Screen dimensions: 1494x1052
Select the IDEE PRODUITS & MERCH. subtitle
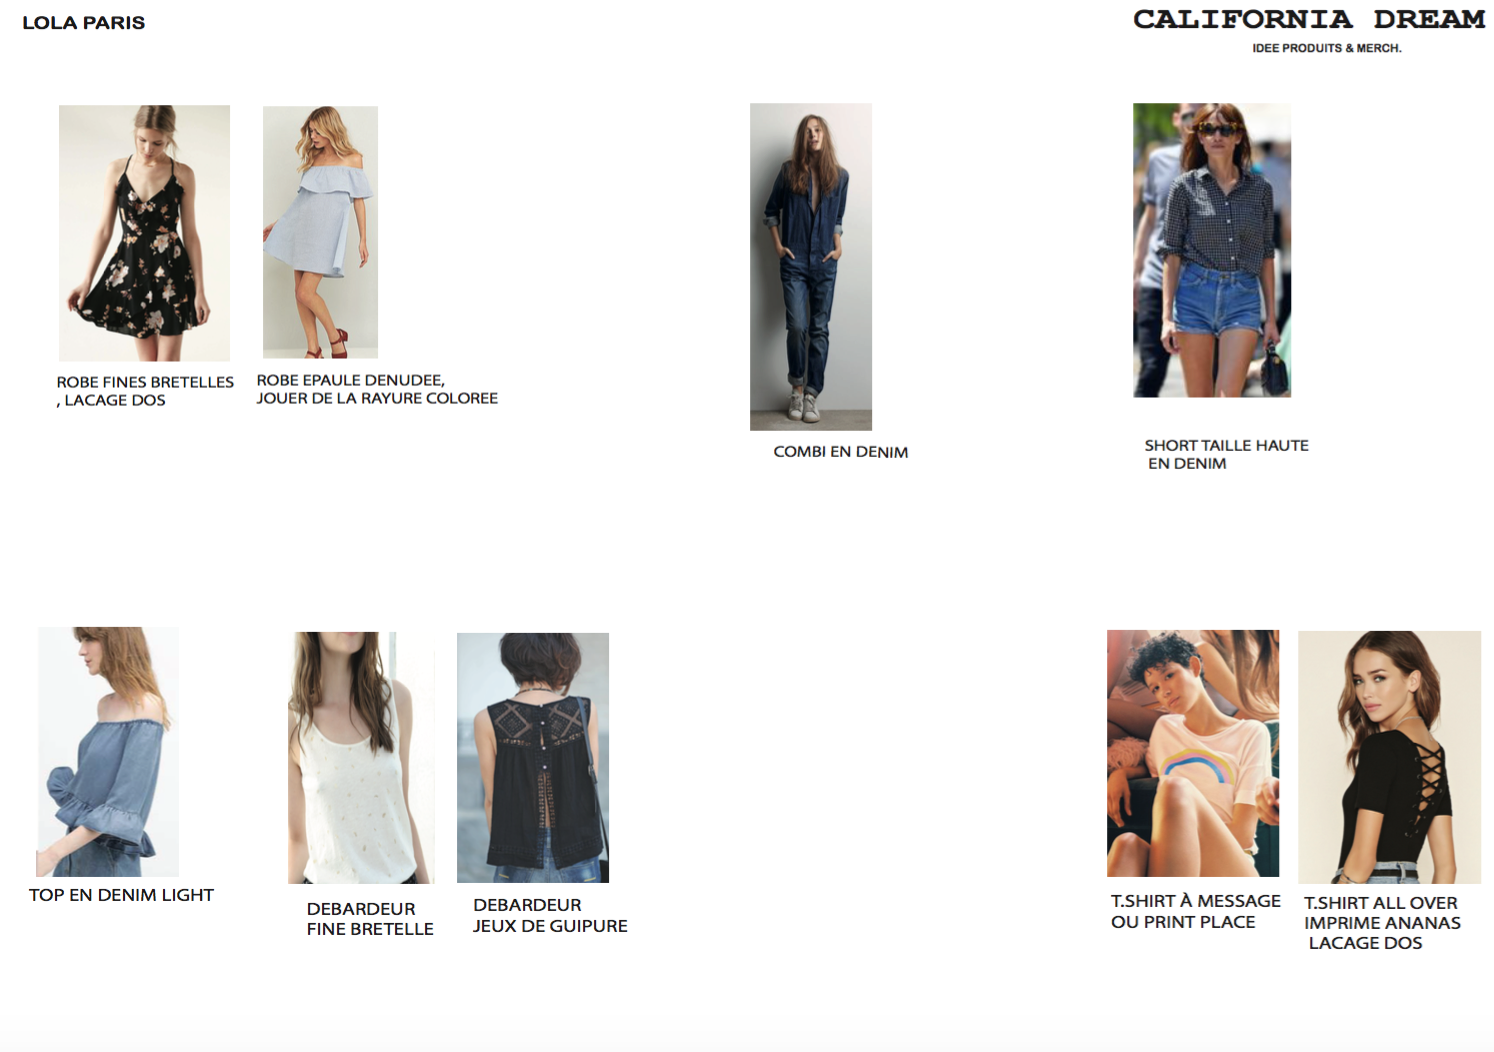point(1327,48)
